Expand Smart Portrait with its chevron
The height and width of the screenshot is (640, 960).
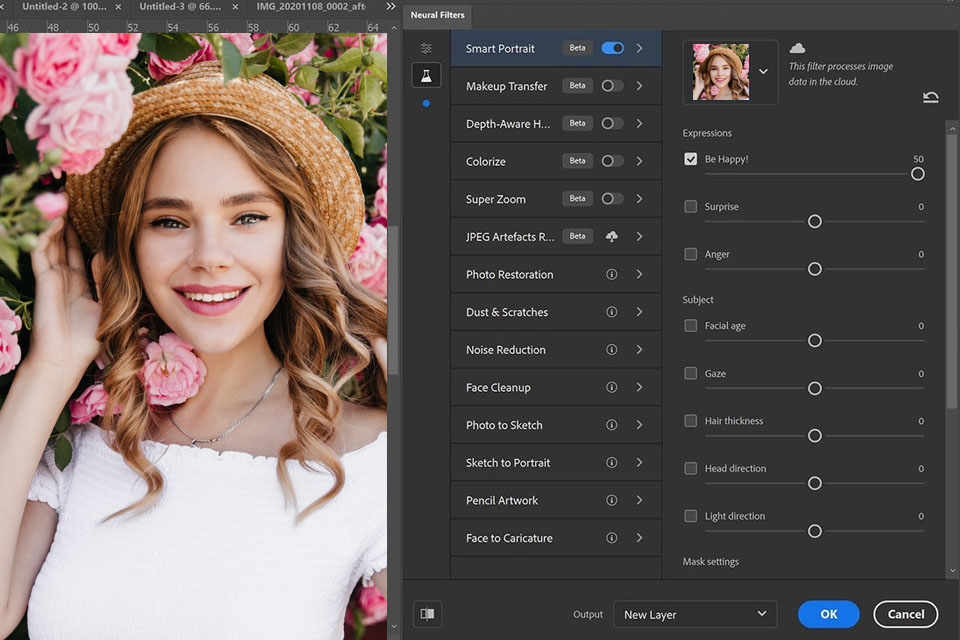[x=639, y=48]
